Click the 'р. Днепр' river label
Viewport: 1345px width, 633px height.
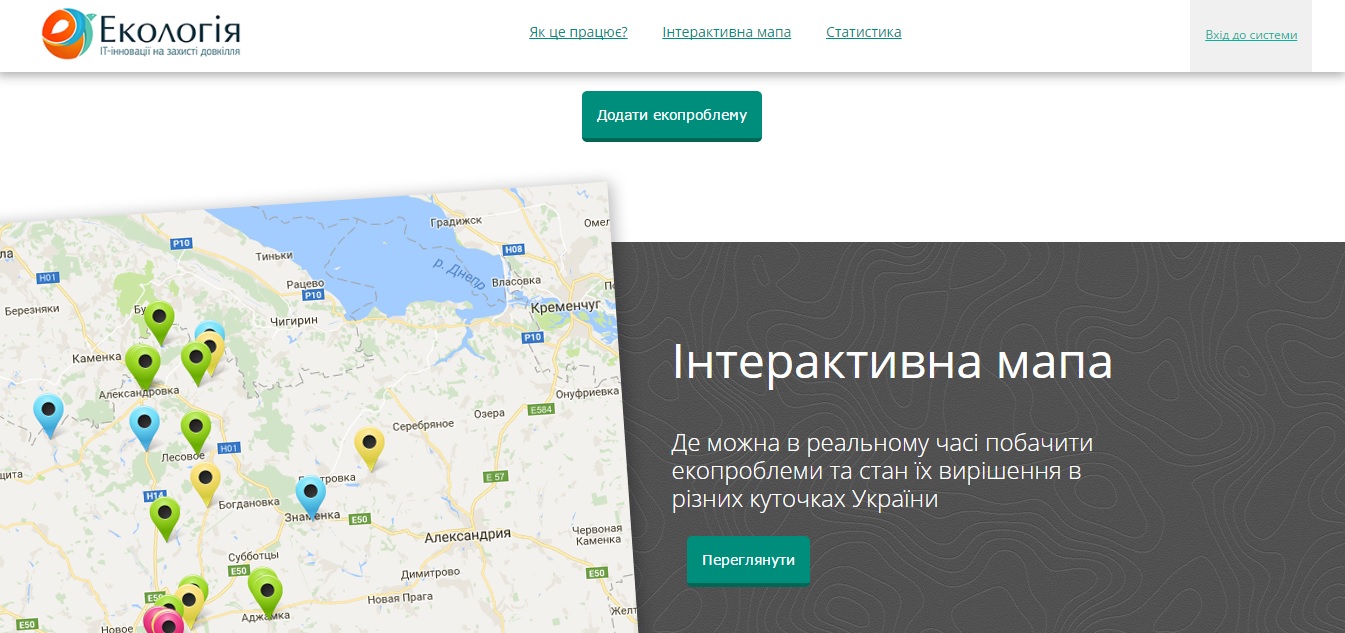[459, 274]
